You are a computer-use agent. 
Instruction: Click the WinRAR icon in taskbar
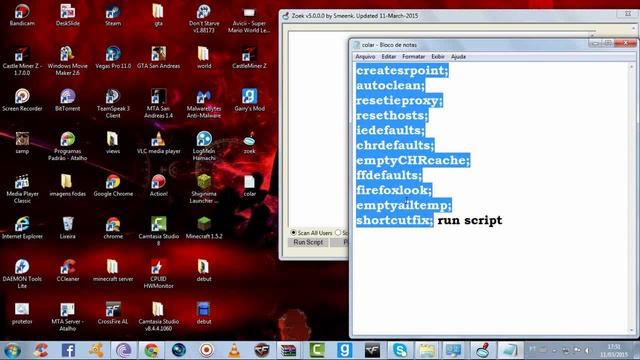coord(289,350)
